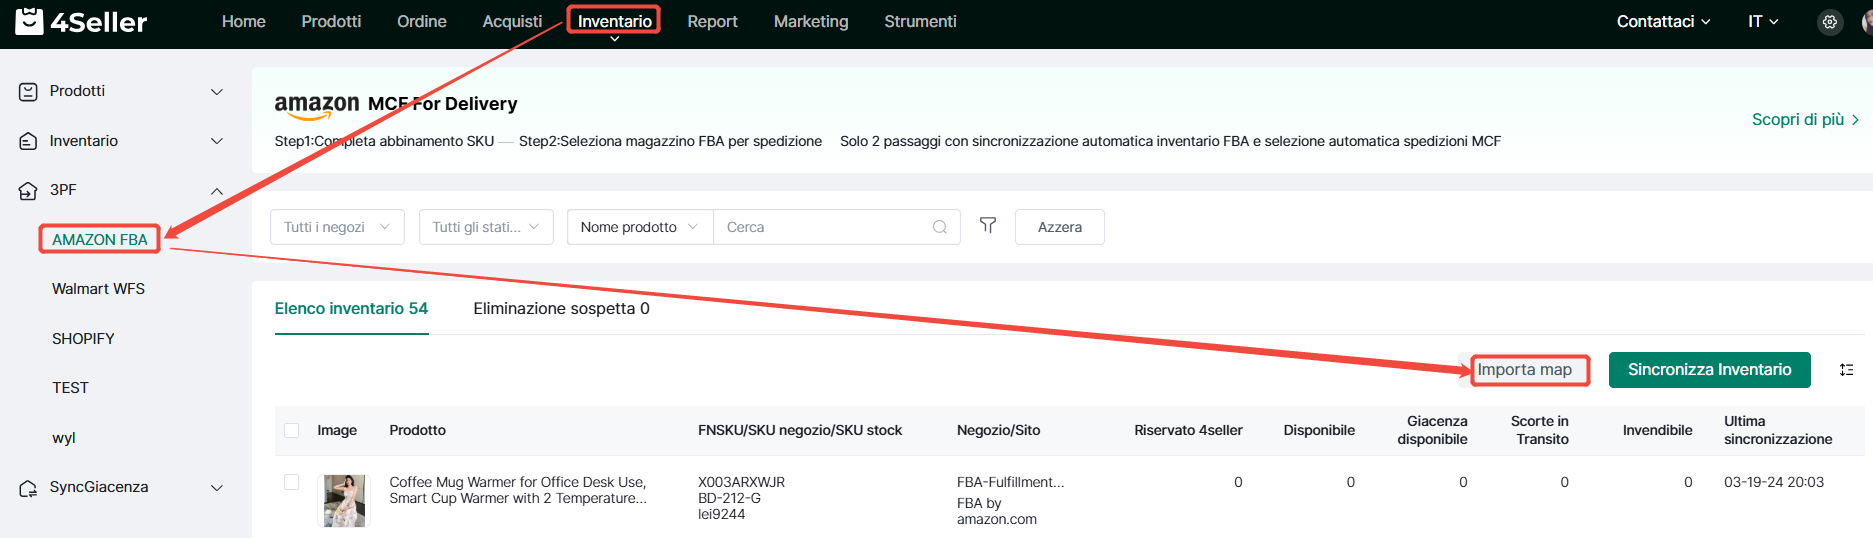The width and height of the screenshot is (1873, 538).
Task: Select all rows with header checkbox
Action: coord(291,430)
